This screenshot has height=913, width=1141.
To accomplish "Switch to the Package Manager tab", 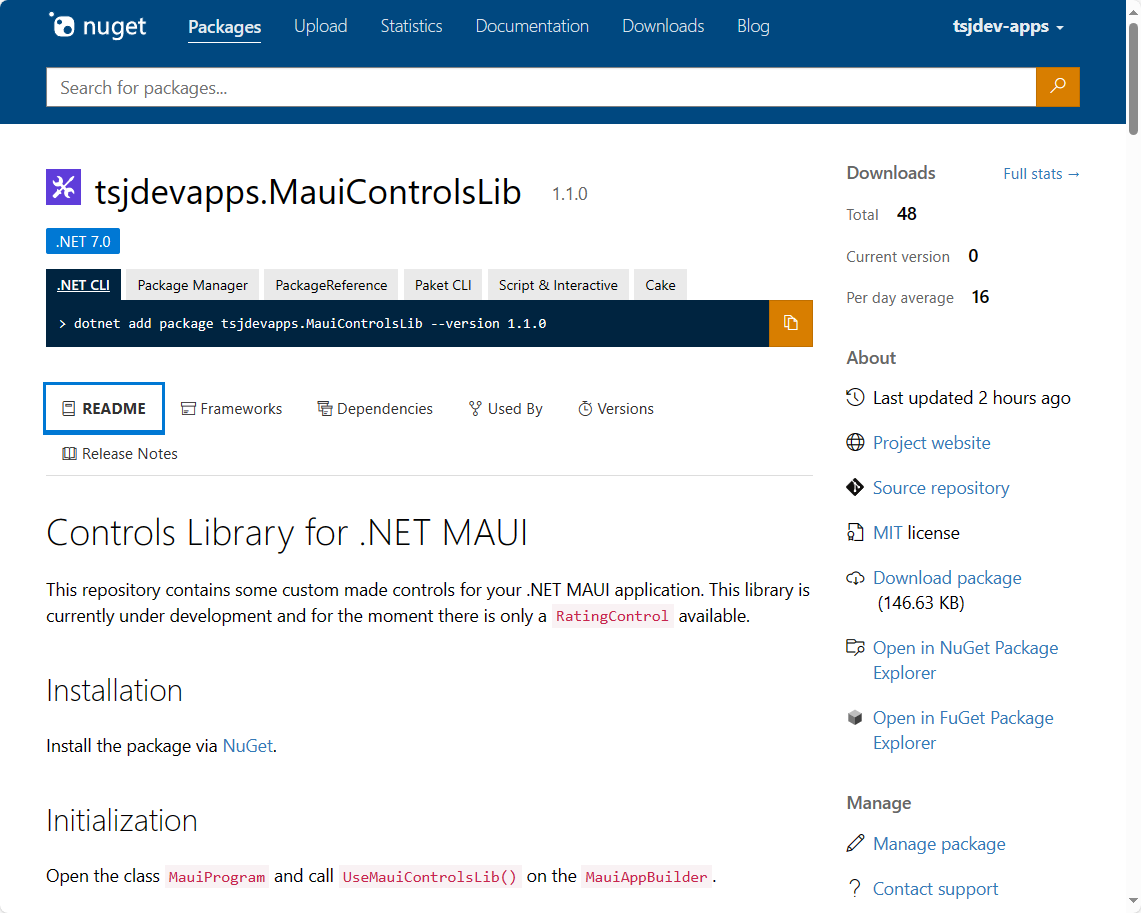I will tap(192, 285).
